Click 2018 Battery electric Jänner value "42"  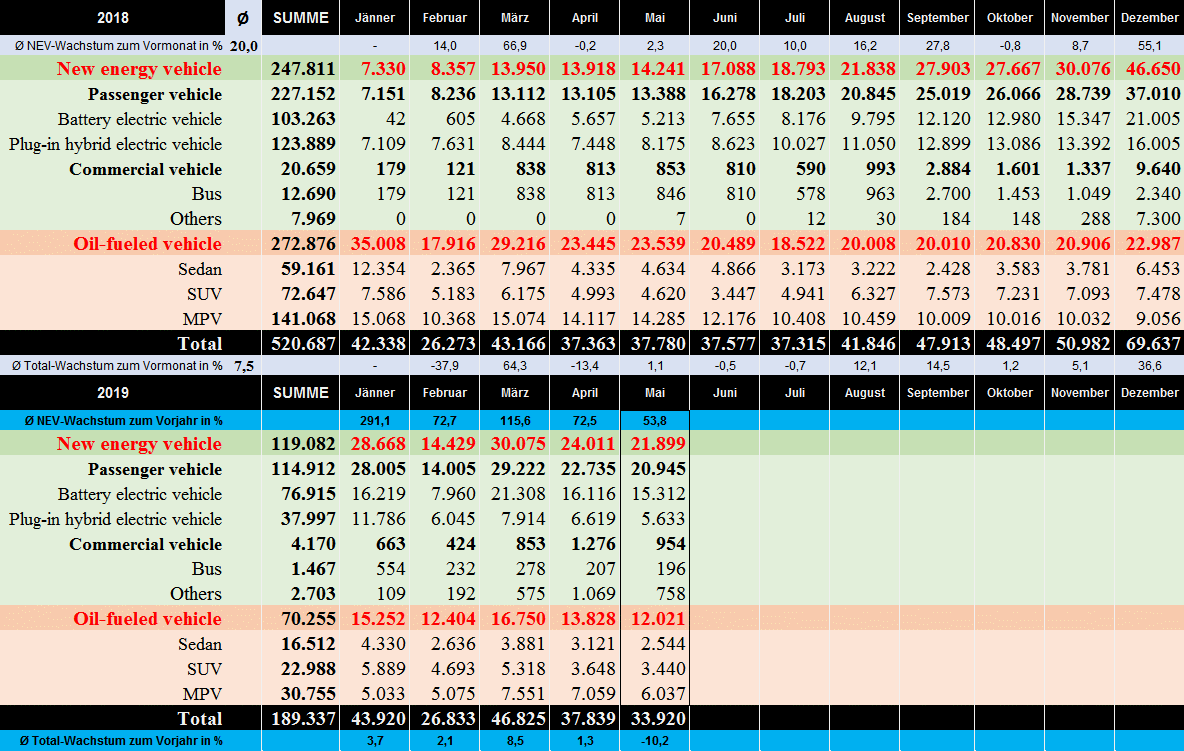[395, 119]
